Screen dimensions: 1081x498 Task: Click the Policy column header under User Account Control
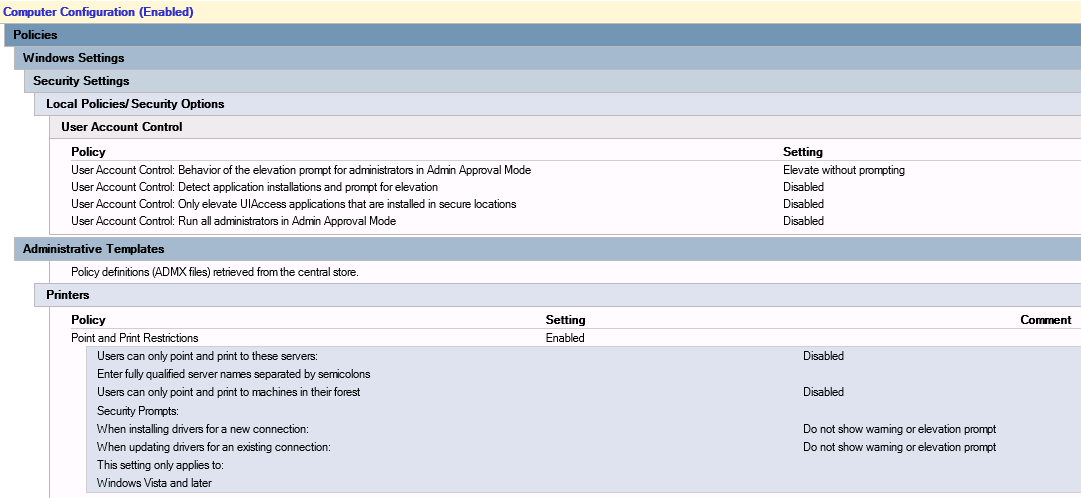point(88,152)
